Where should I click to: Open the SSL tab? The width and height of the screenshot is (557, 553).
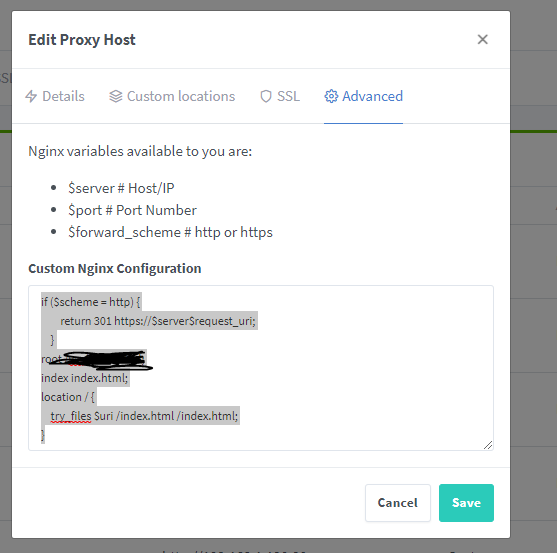[280, 96]
